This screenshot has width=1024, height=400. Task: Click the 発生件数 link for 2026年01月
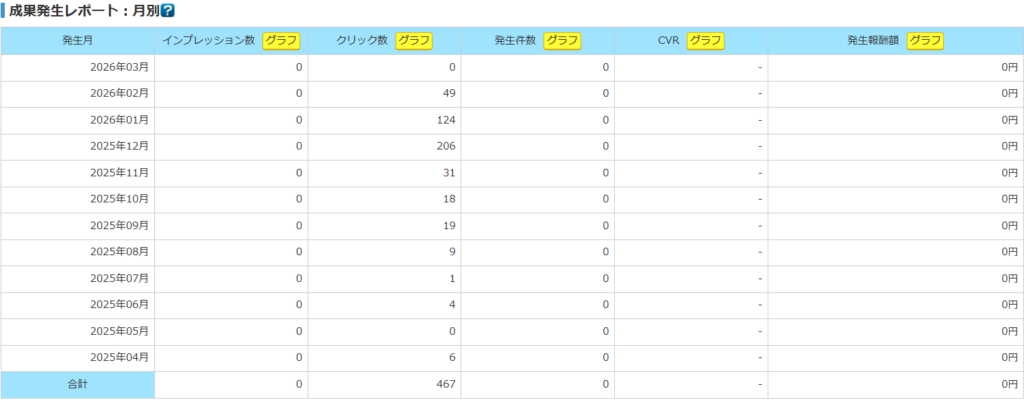click(606, 120)
